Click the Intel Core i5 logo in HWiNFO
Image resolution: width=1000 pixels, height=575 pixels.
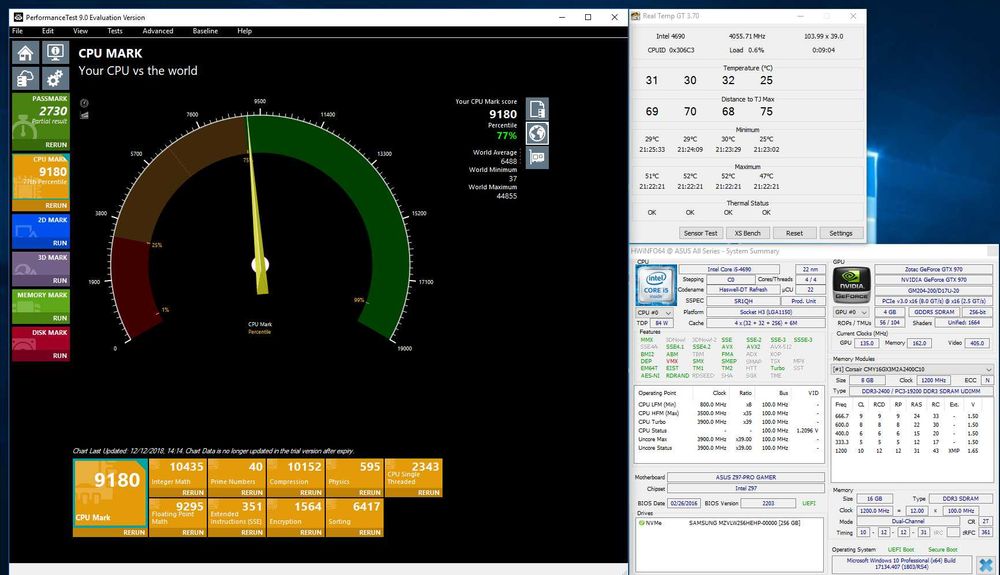(x=656, y=284)
